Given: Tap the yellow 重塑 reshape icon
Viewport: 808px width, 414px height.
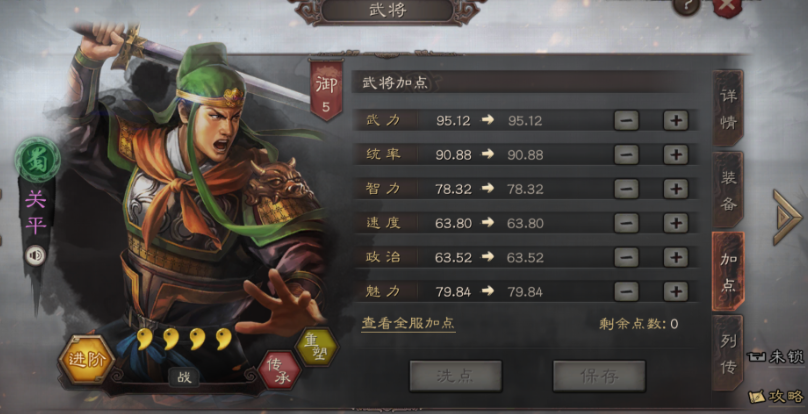Looking at the screenshot, I should click(x=317, y=346).
